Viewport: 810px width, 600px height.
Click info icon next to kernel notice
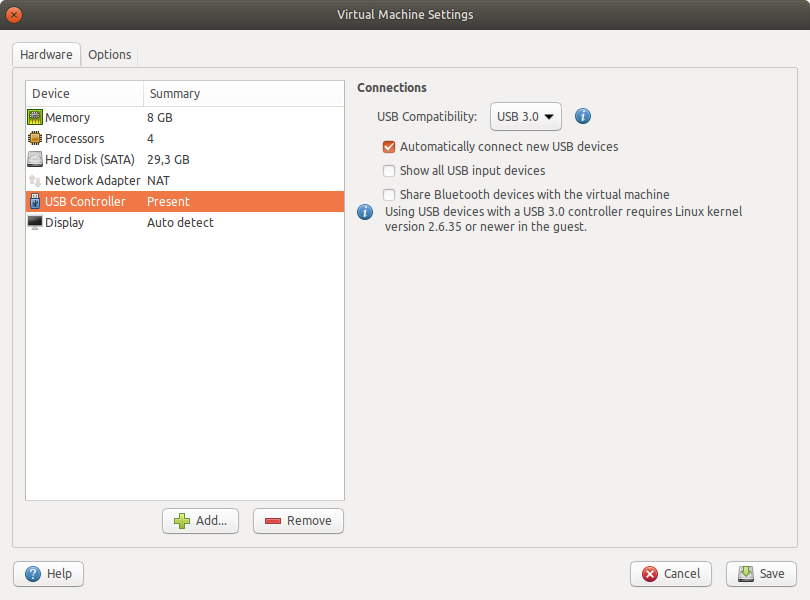pos(366,212)
